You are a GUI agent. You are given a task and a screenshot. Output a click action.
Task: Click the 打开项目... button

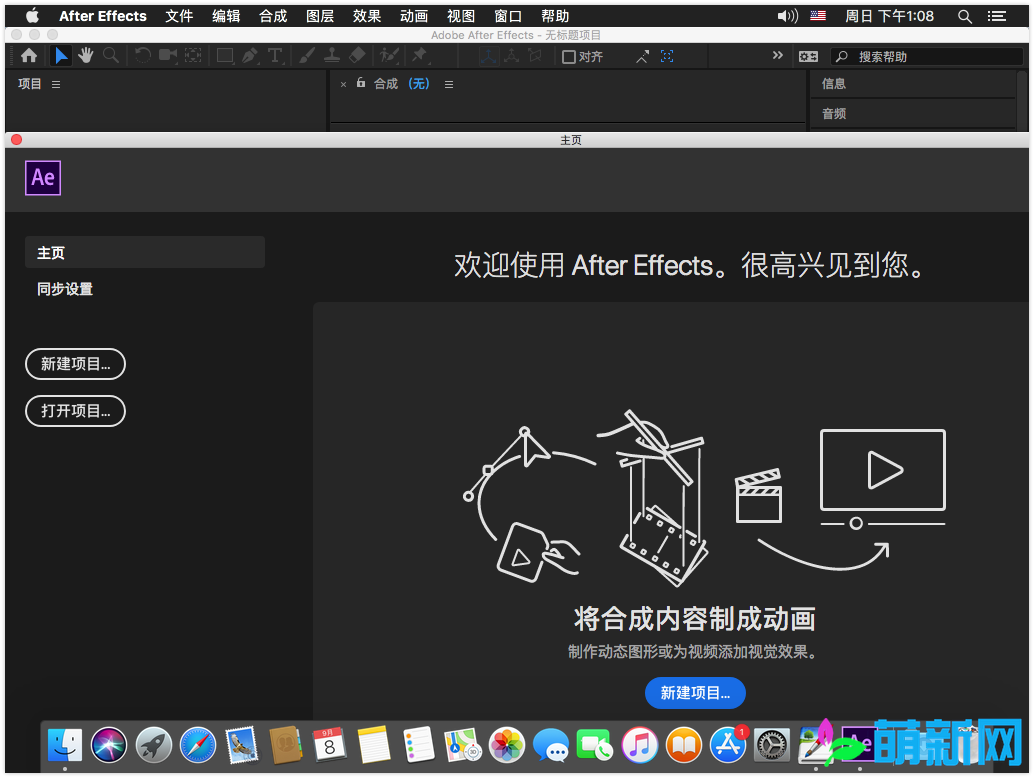[75, 411]
